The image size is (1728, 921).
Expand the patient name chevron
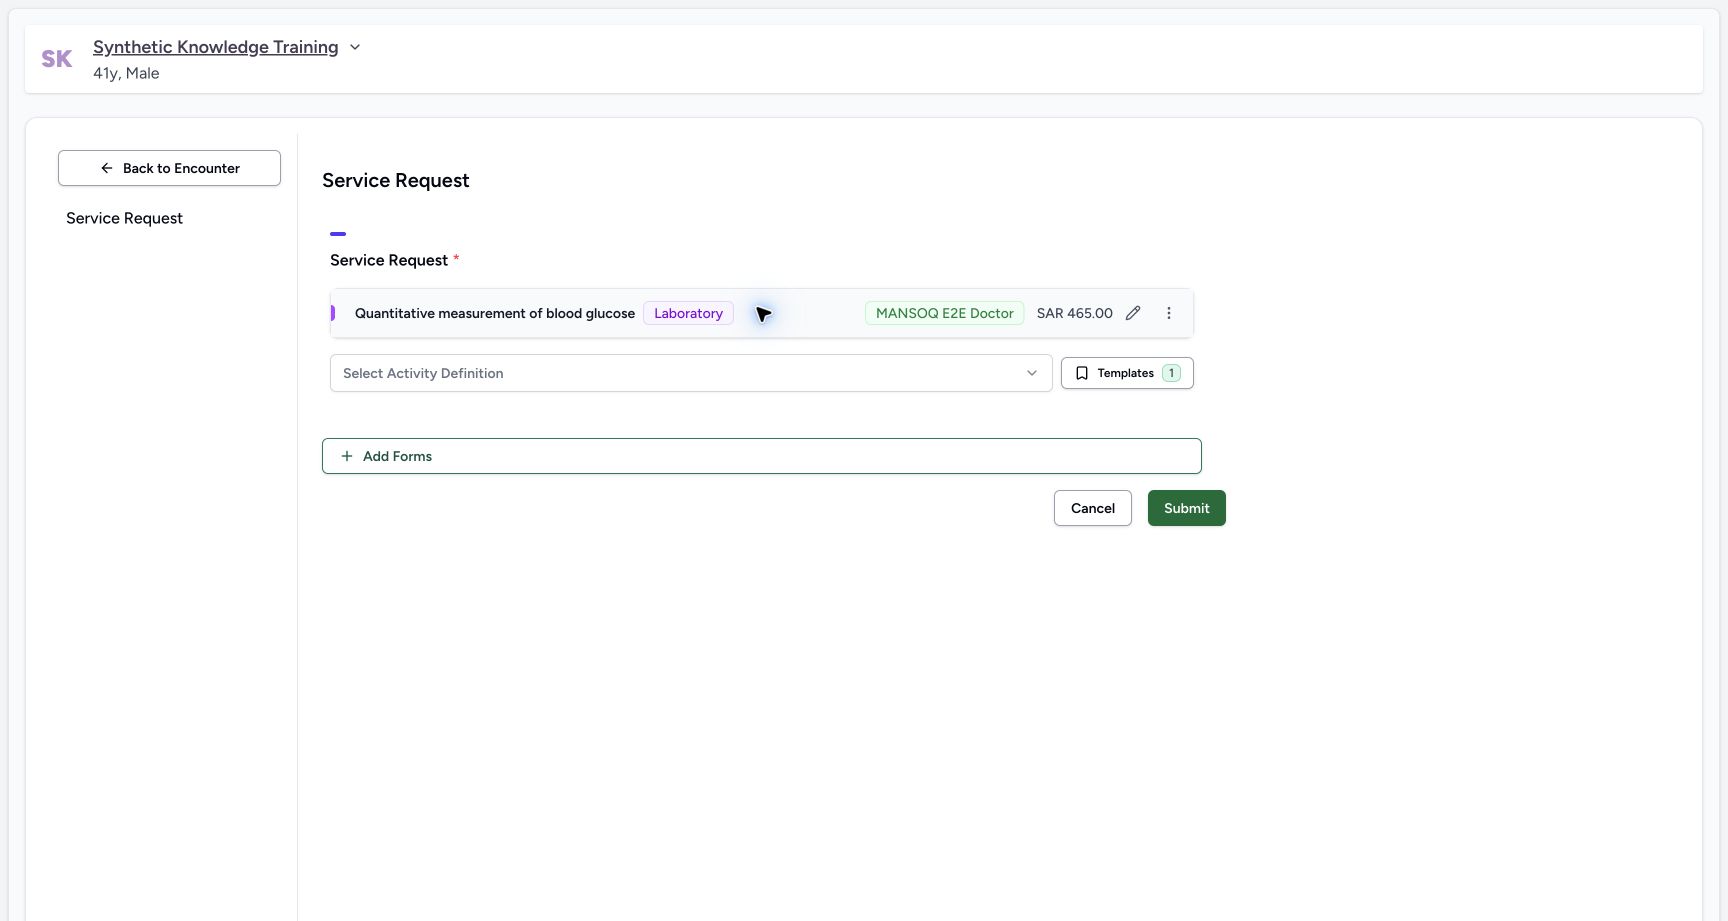[x=355, y=47]
